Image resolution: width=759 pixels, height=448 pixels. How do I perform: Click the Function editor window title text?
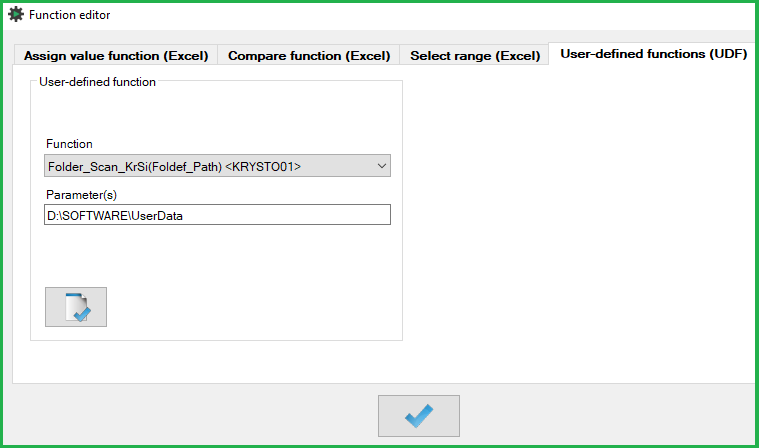pos(70,15)
